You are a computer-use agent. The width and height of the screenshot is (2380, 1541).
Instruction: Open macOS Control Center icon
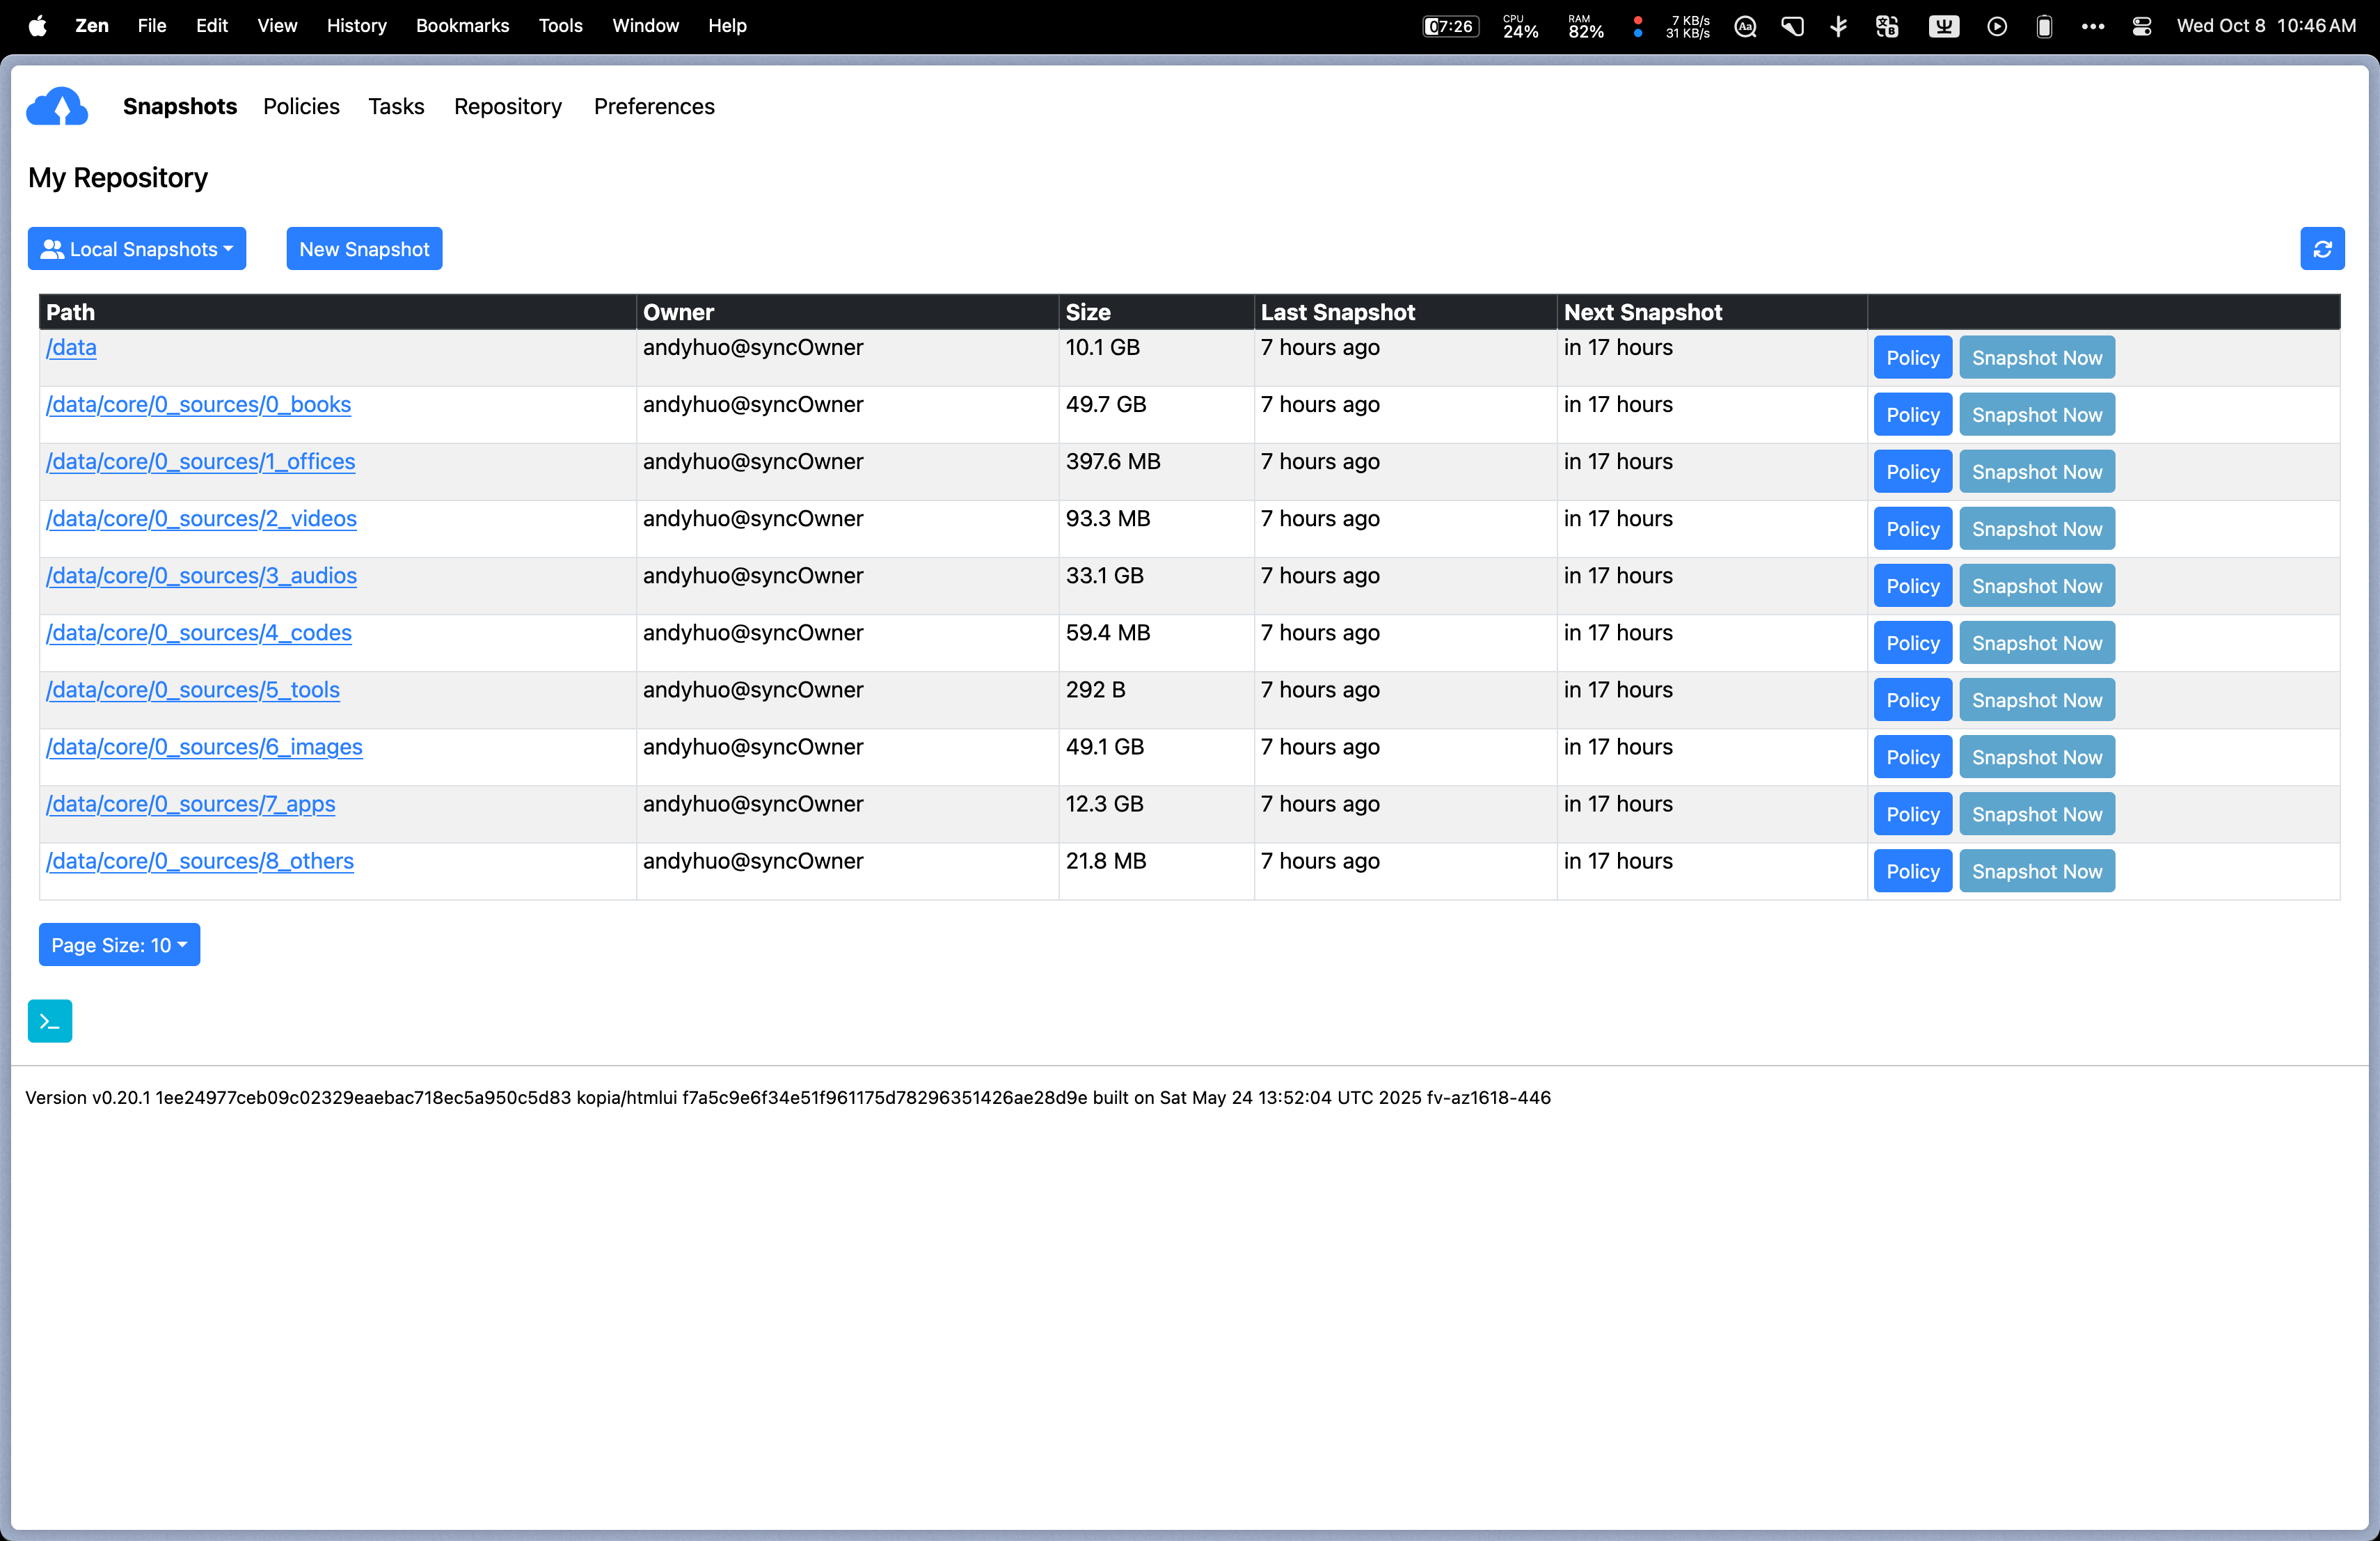tap(2141, 26)
